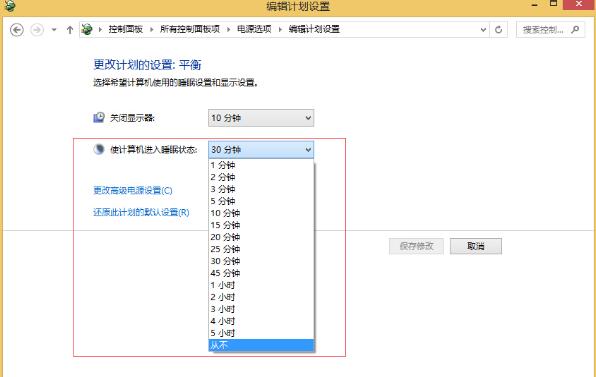Screen dimensions: 596x377
Task: Expand the address bar history dropdown
Action: point(483,30)
